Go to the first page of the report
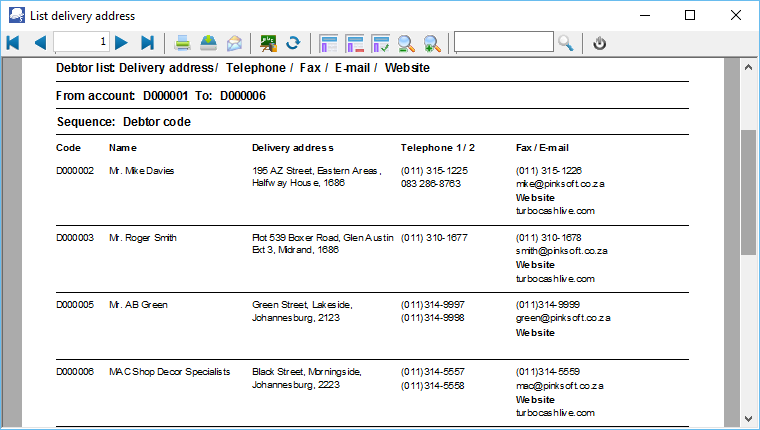Image resolution: width=760 pixels, height=430 pixels. [x=13, y=42]
